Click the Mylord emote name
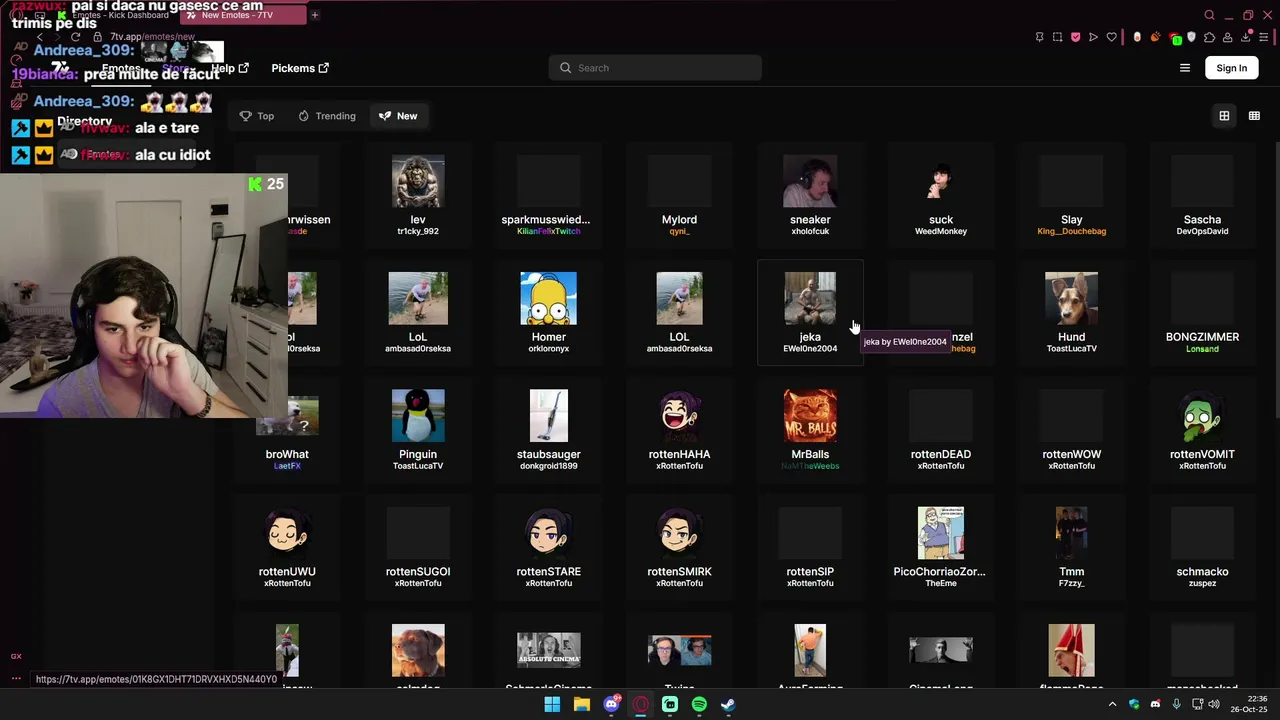Image resolution: width=1280 pixels, height=720 pixels. (679, 220)
